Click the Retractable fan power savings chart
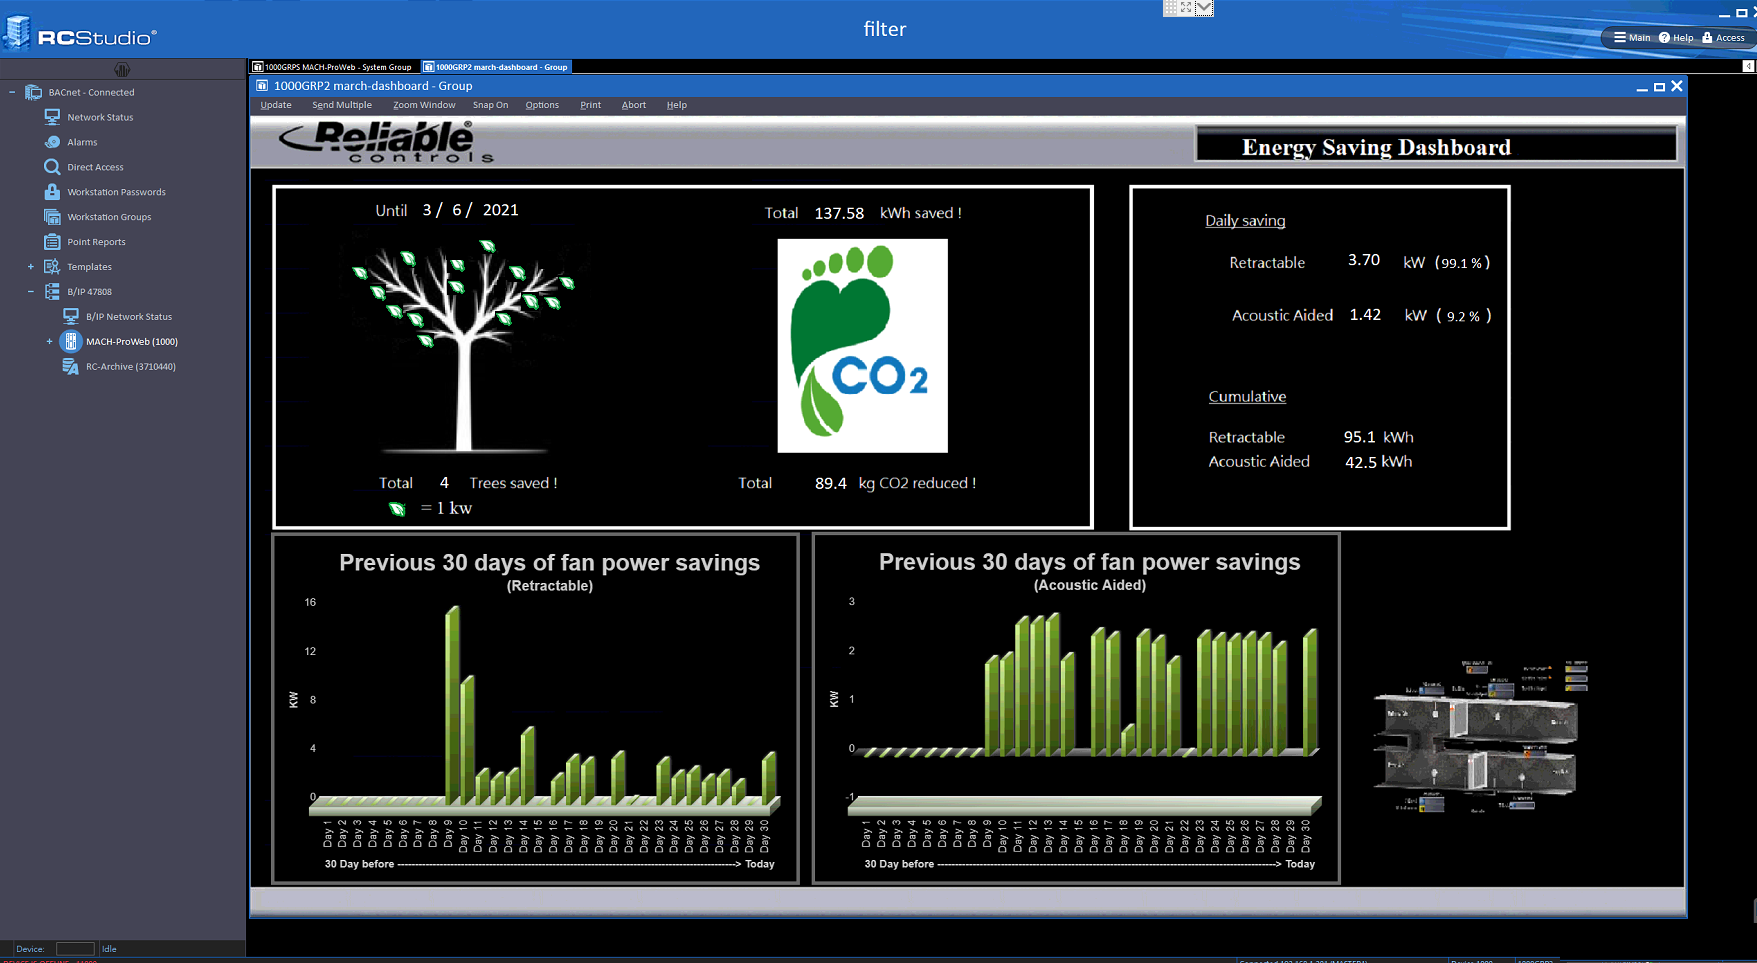This screenshot has height=963, width=1757. click(x=536, y=709)
